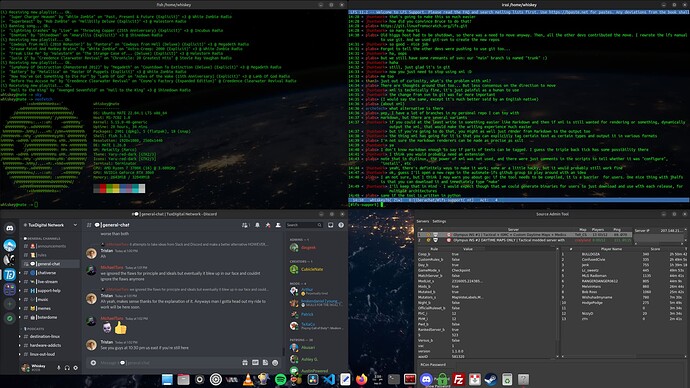Screen dimensions: 690x388
Task: Collapse the Podcasts category
Action: pyautogui.click(x=34, y=329)
